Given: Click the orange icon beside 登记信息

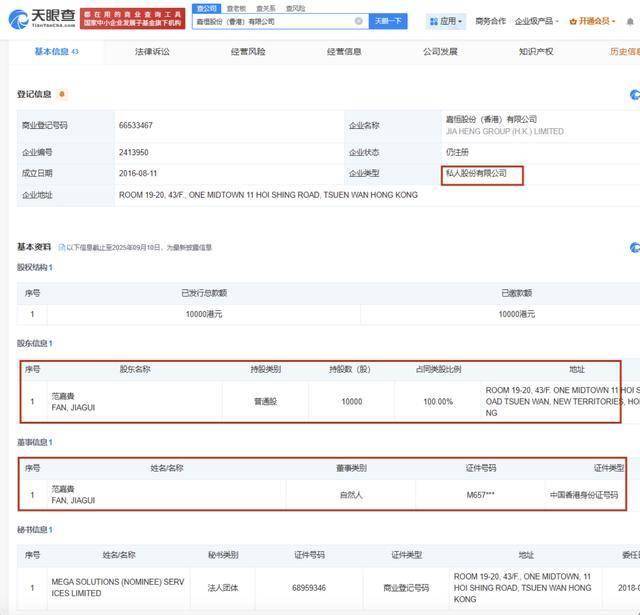Looking at the screenshot, I should pyautogui.click(x=62, y=94).
